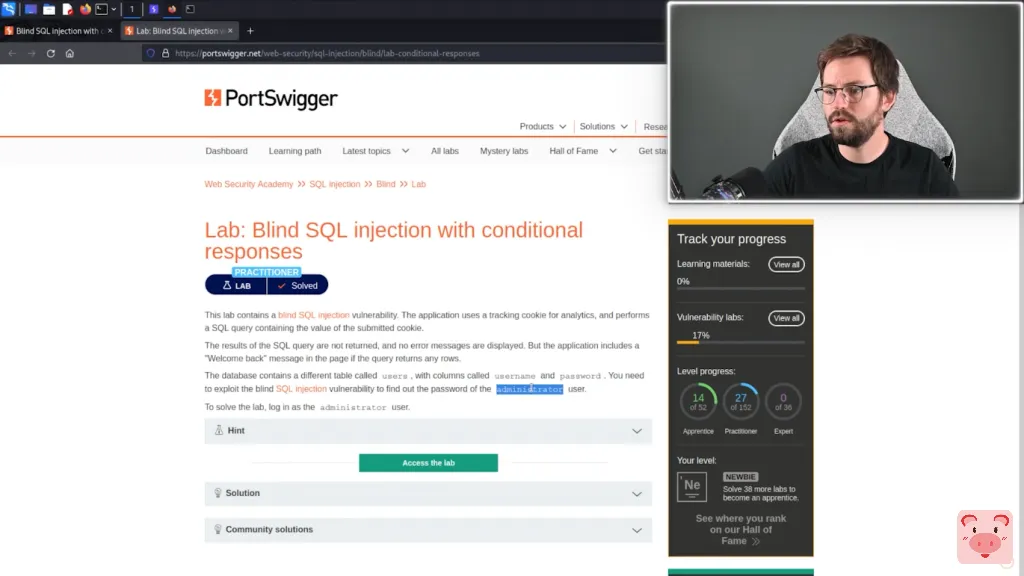Close the Lab: Blind SQL injection tab

tap(231, 31)
